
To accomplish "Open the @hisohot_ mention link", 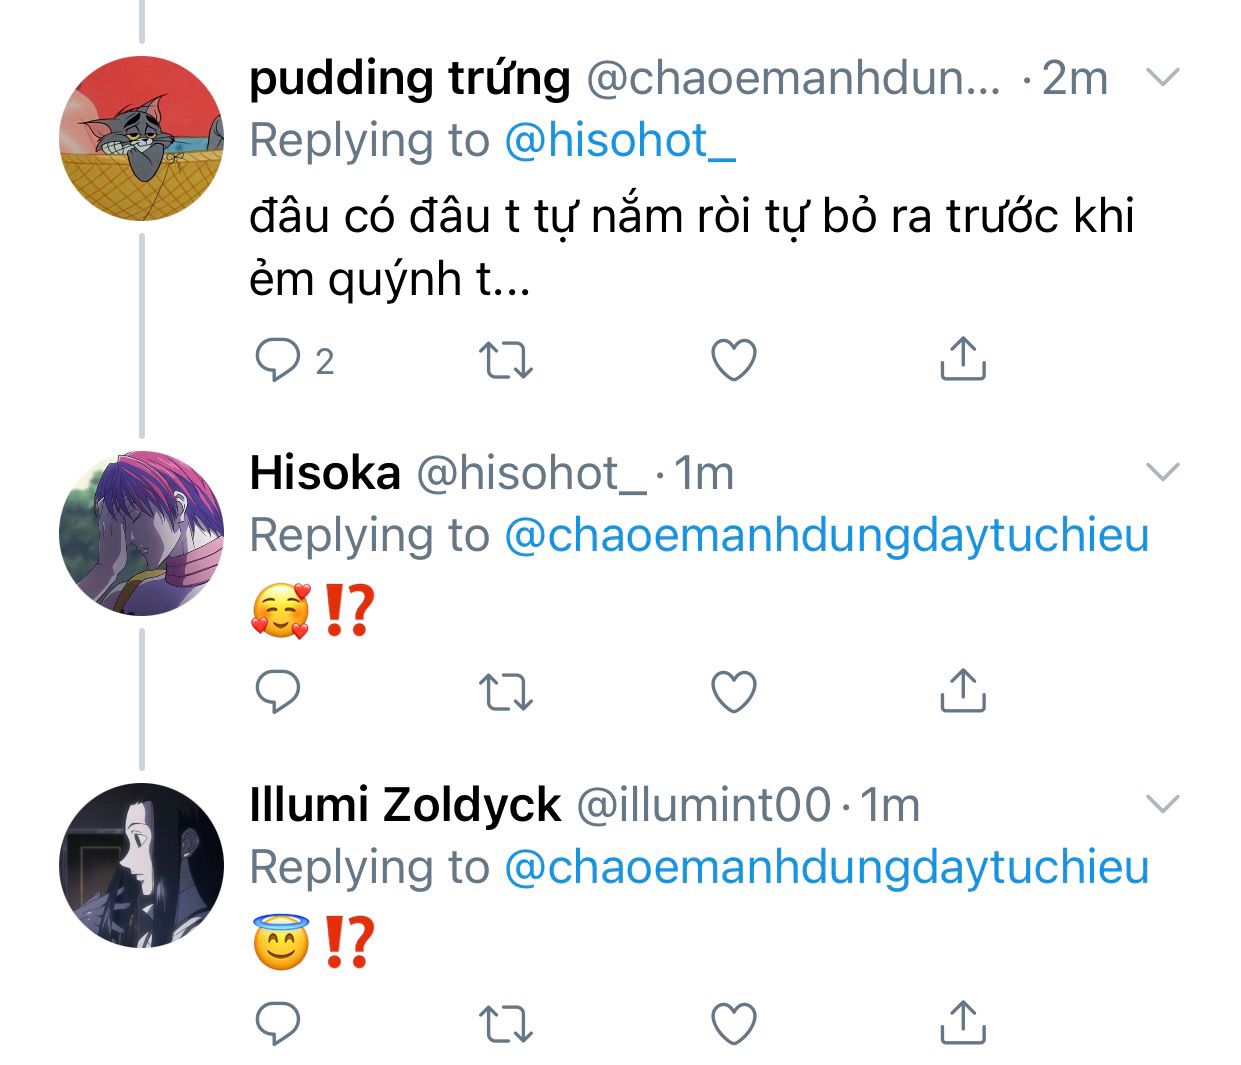I will (x=619, y=141).
